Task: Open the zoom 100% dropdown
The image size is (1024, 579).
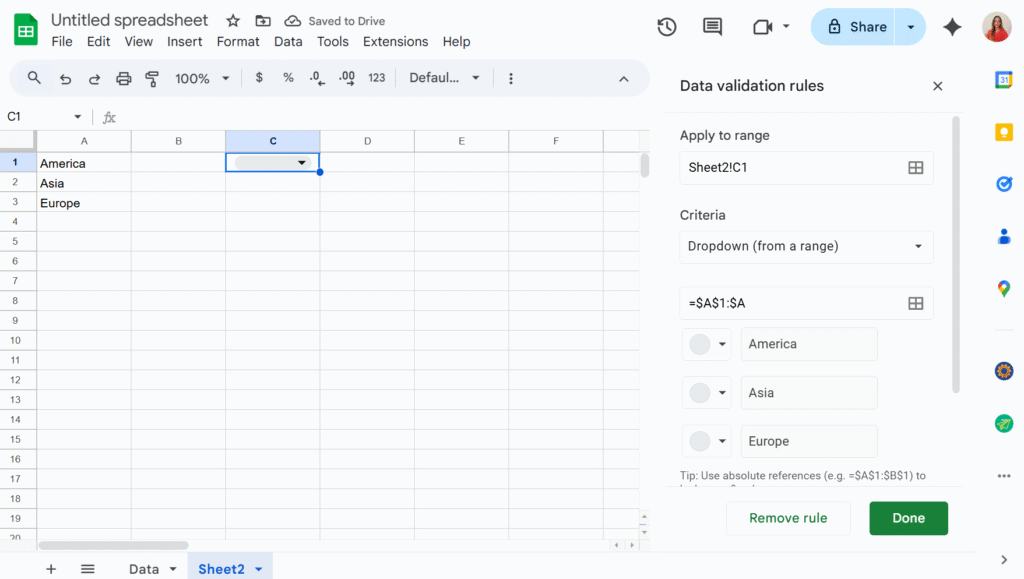Action: pos(202,78)
